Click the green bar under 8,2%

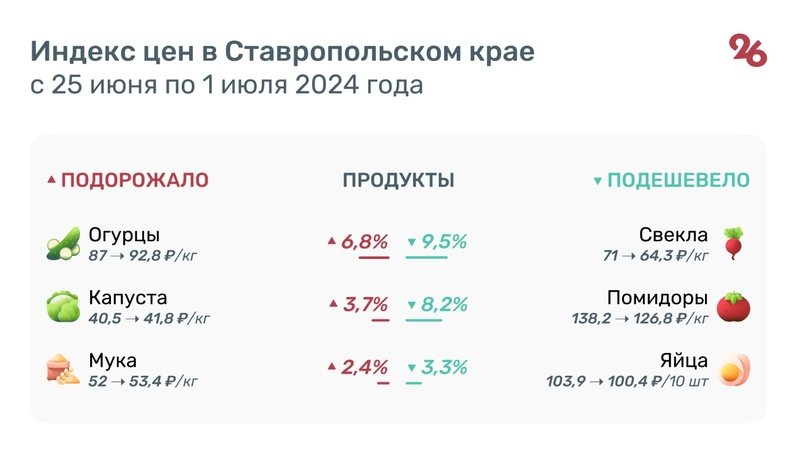[x=424, y=320]
